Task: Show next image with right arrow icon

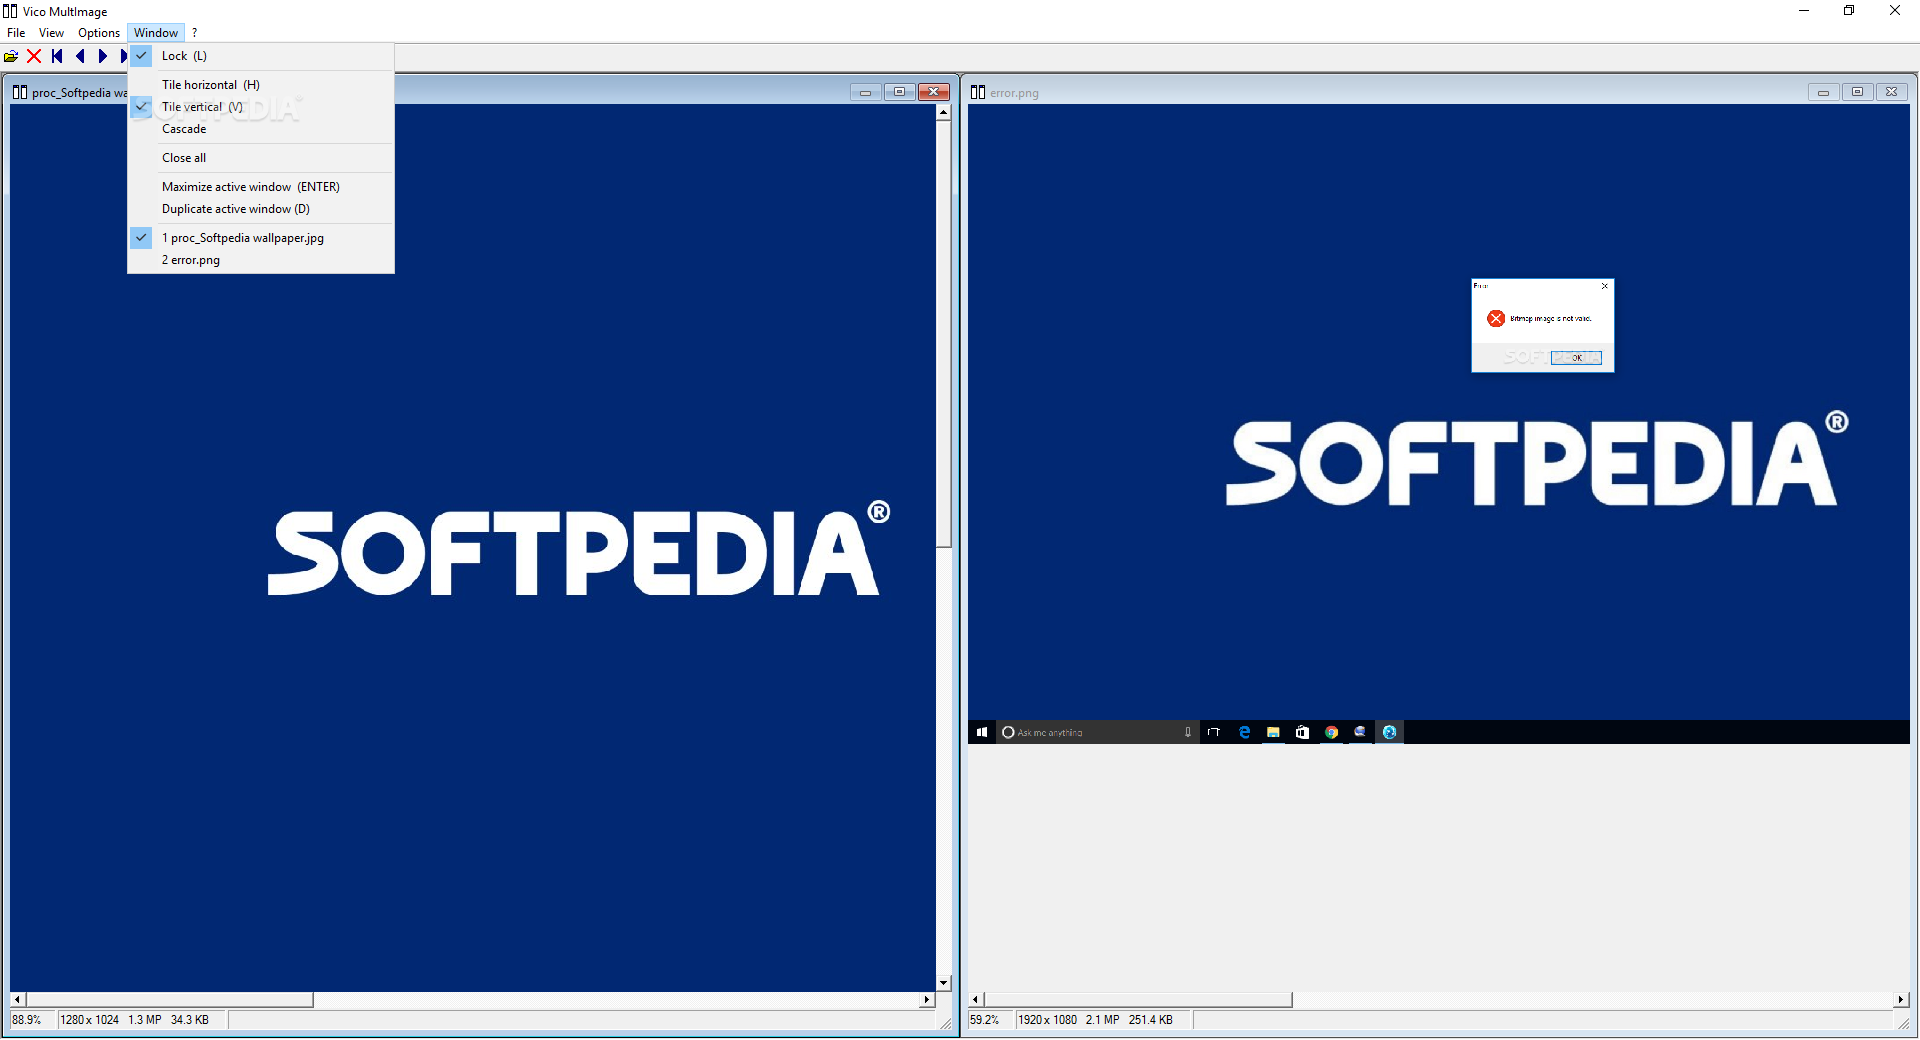Action: (x=102, y=56)
